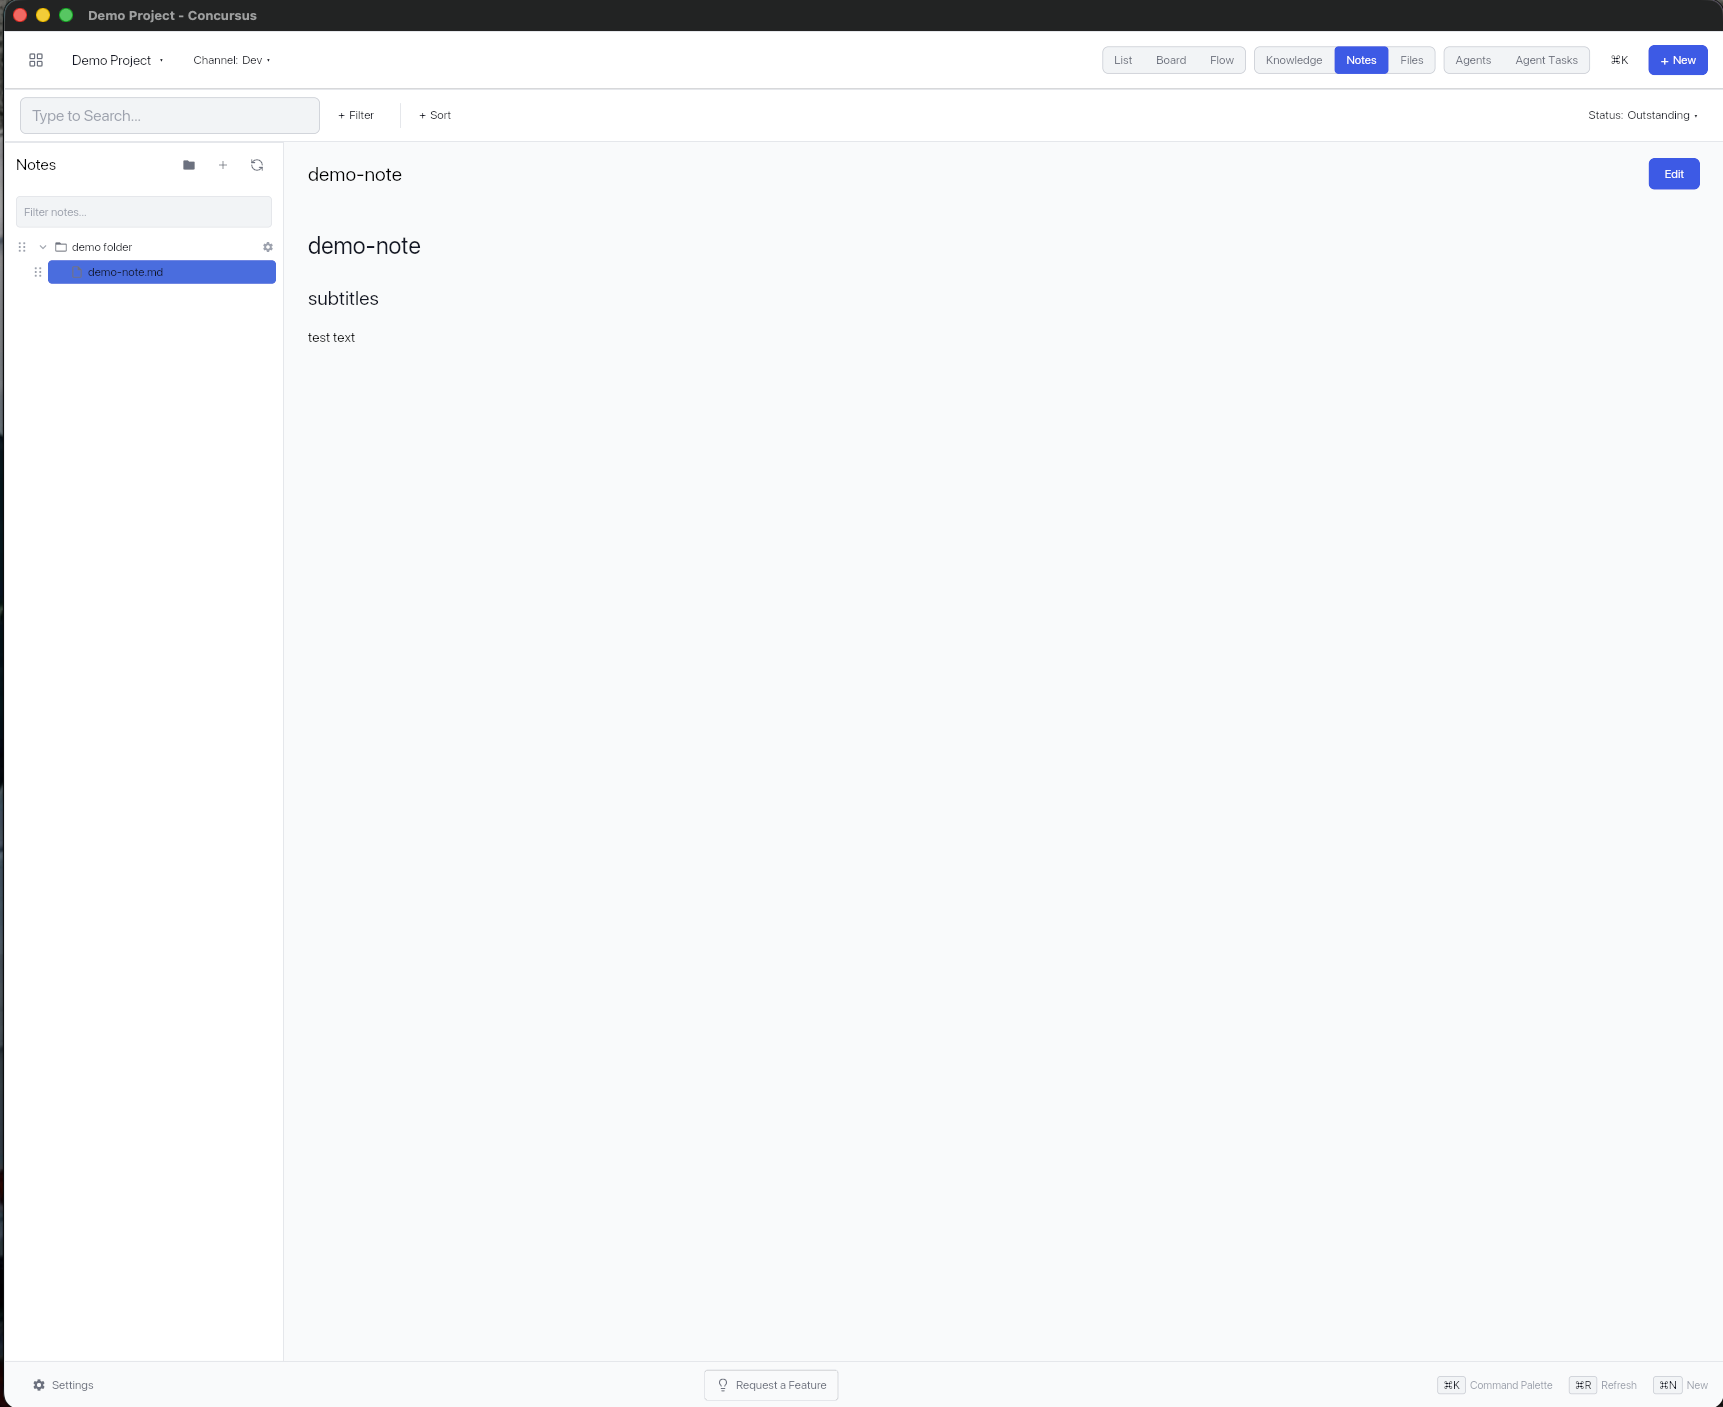Create a new folder in Notes panel
This screenshot has height=1407, width=1723.
pyautogui.click(x=188, y=165)
